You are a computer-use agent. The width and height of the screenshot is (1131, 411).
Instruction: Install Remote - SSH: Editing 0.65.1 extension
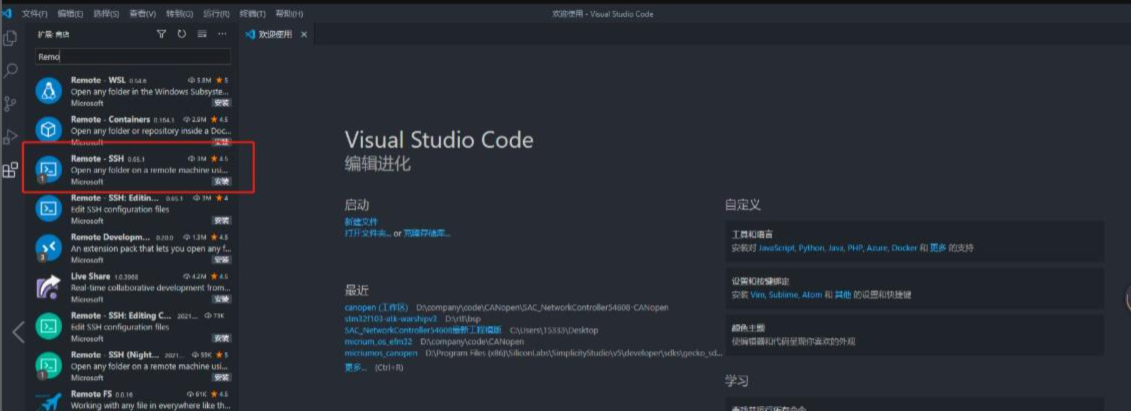pyautogui.click(x=221, y=221)
